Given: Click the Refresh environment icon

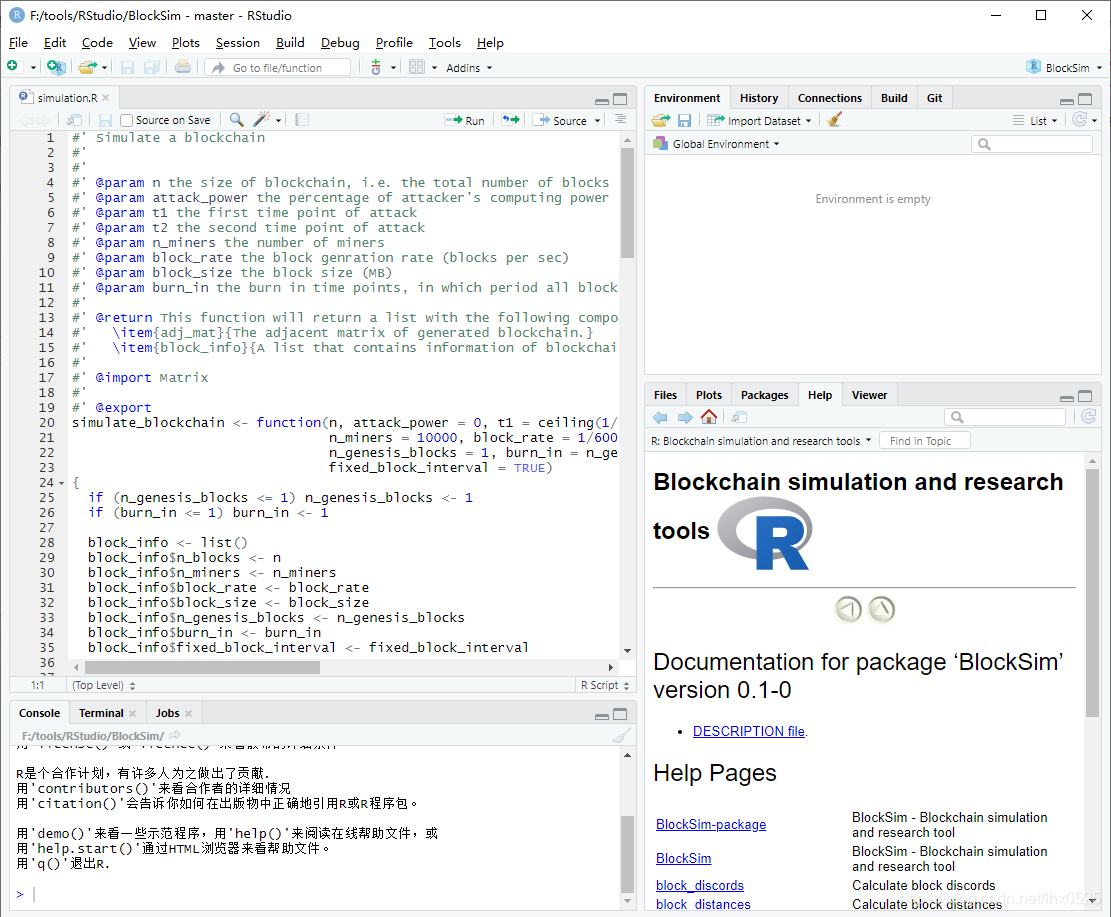Looking at the screenshot, I should (x=1079, y=120).
